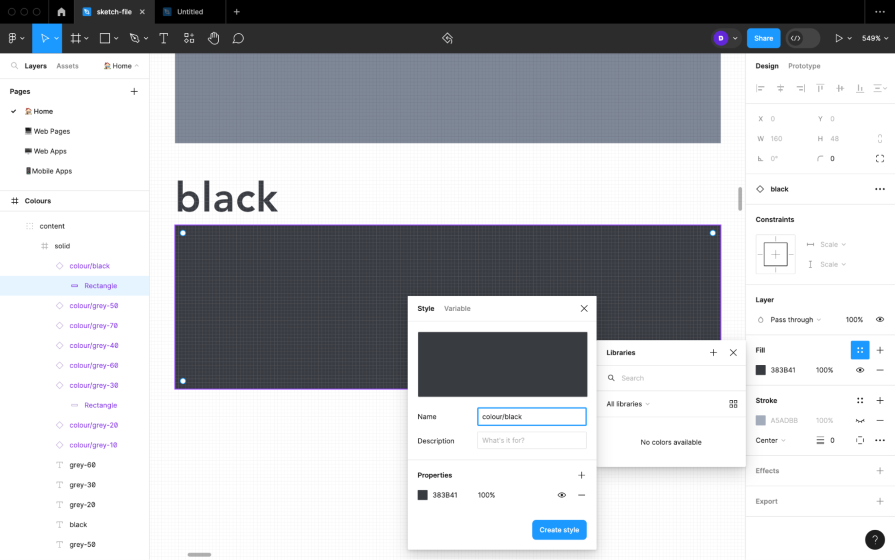
Task: Expand the All libraries dropdown
Action: [628, 404]
